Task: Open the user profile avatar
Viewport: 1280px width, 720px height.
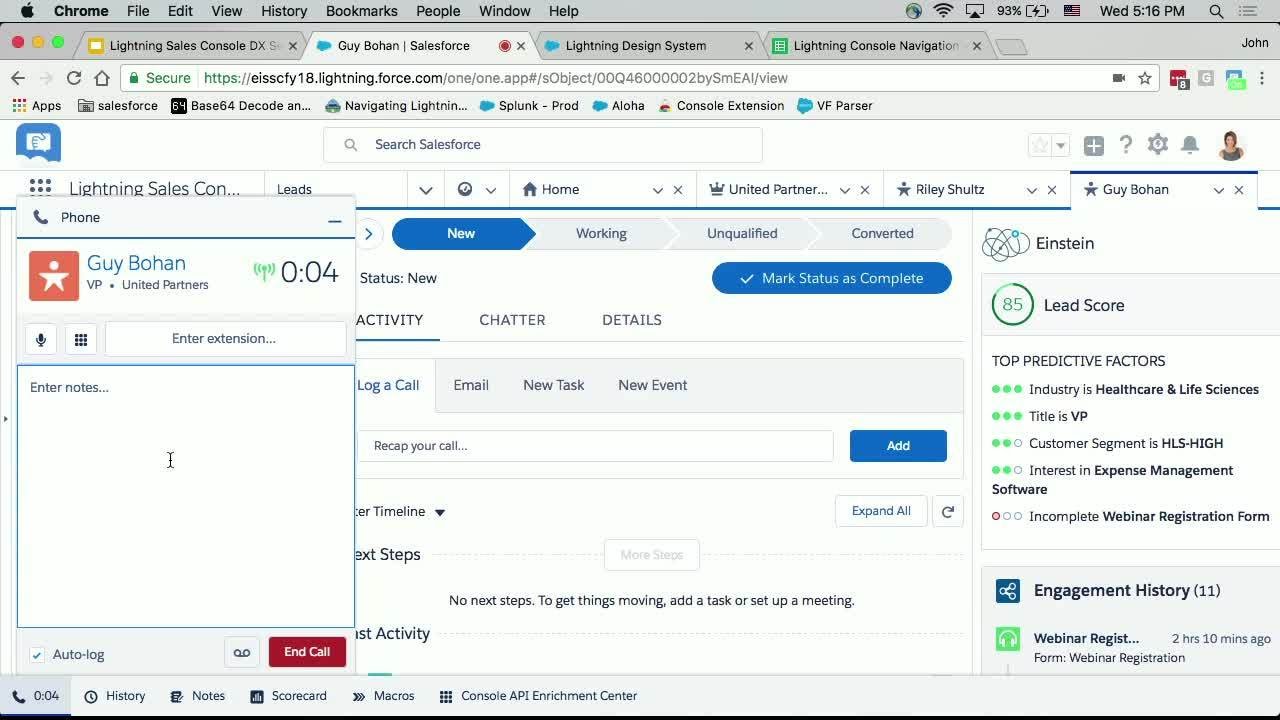Action: point(1231,145)
